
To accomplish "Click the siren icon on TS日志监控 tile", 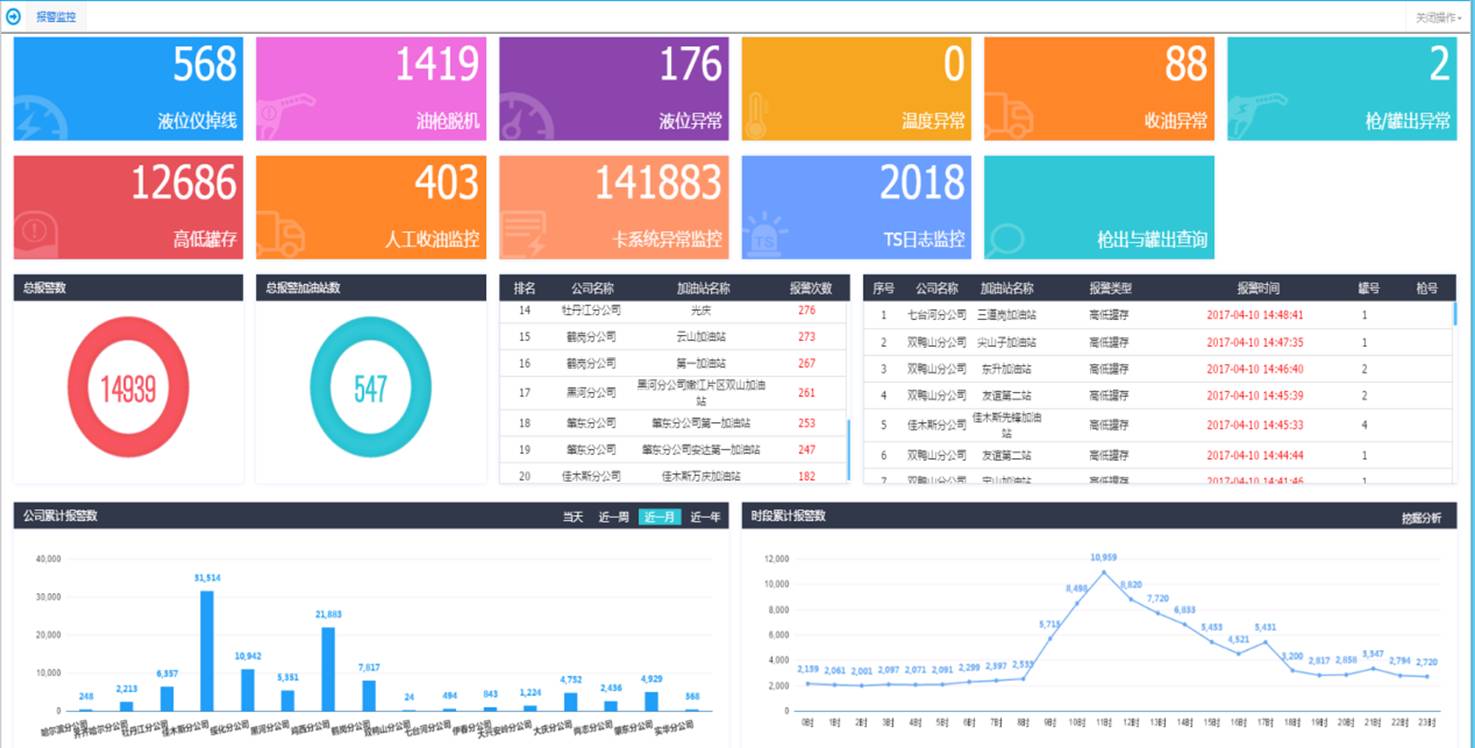I will click(x=764, y=233).
